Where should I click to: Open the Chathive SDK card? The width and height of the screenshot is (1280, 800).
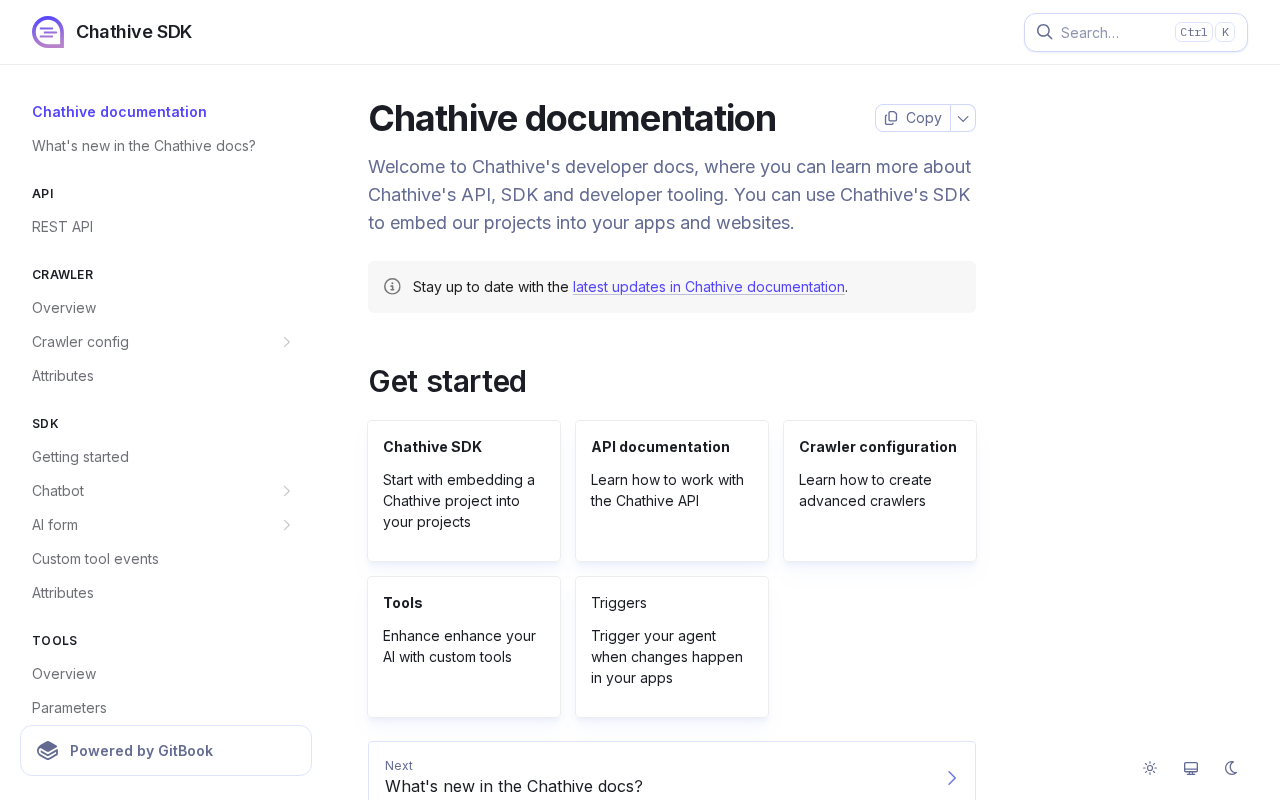point(464,491)
